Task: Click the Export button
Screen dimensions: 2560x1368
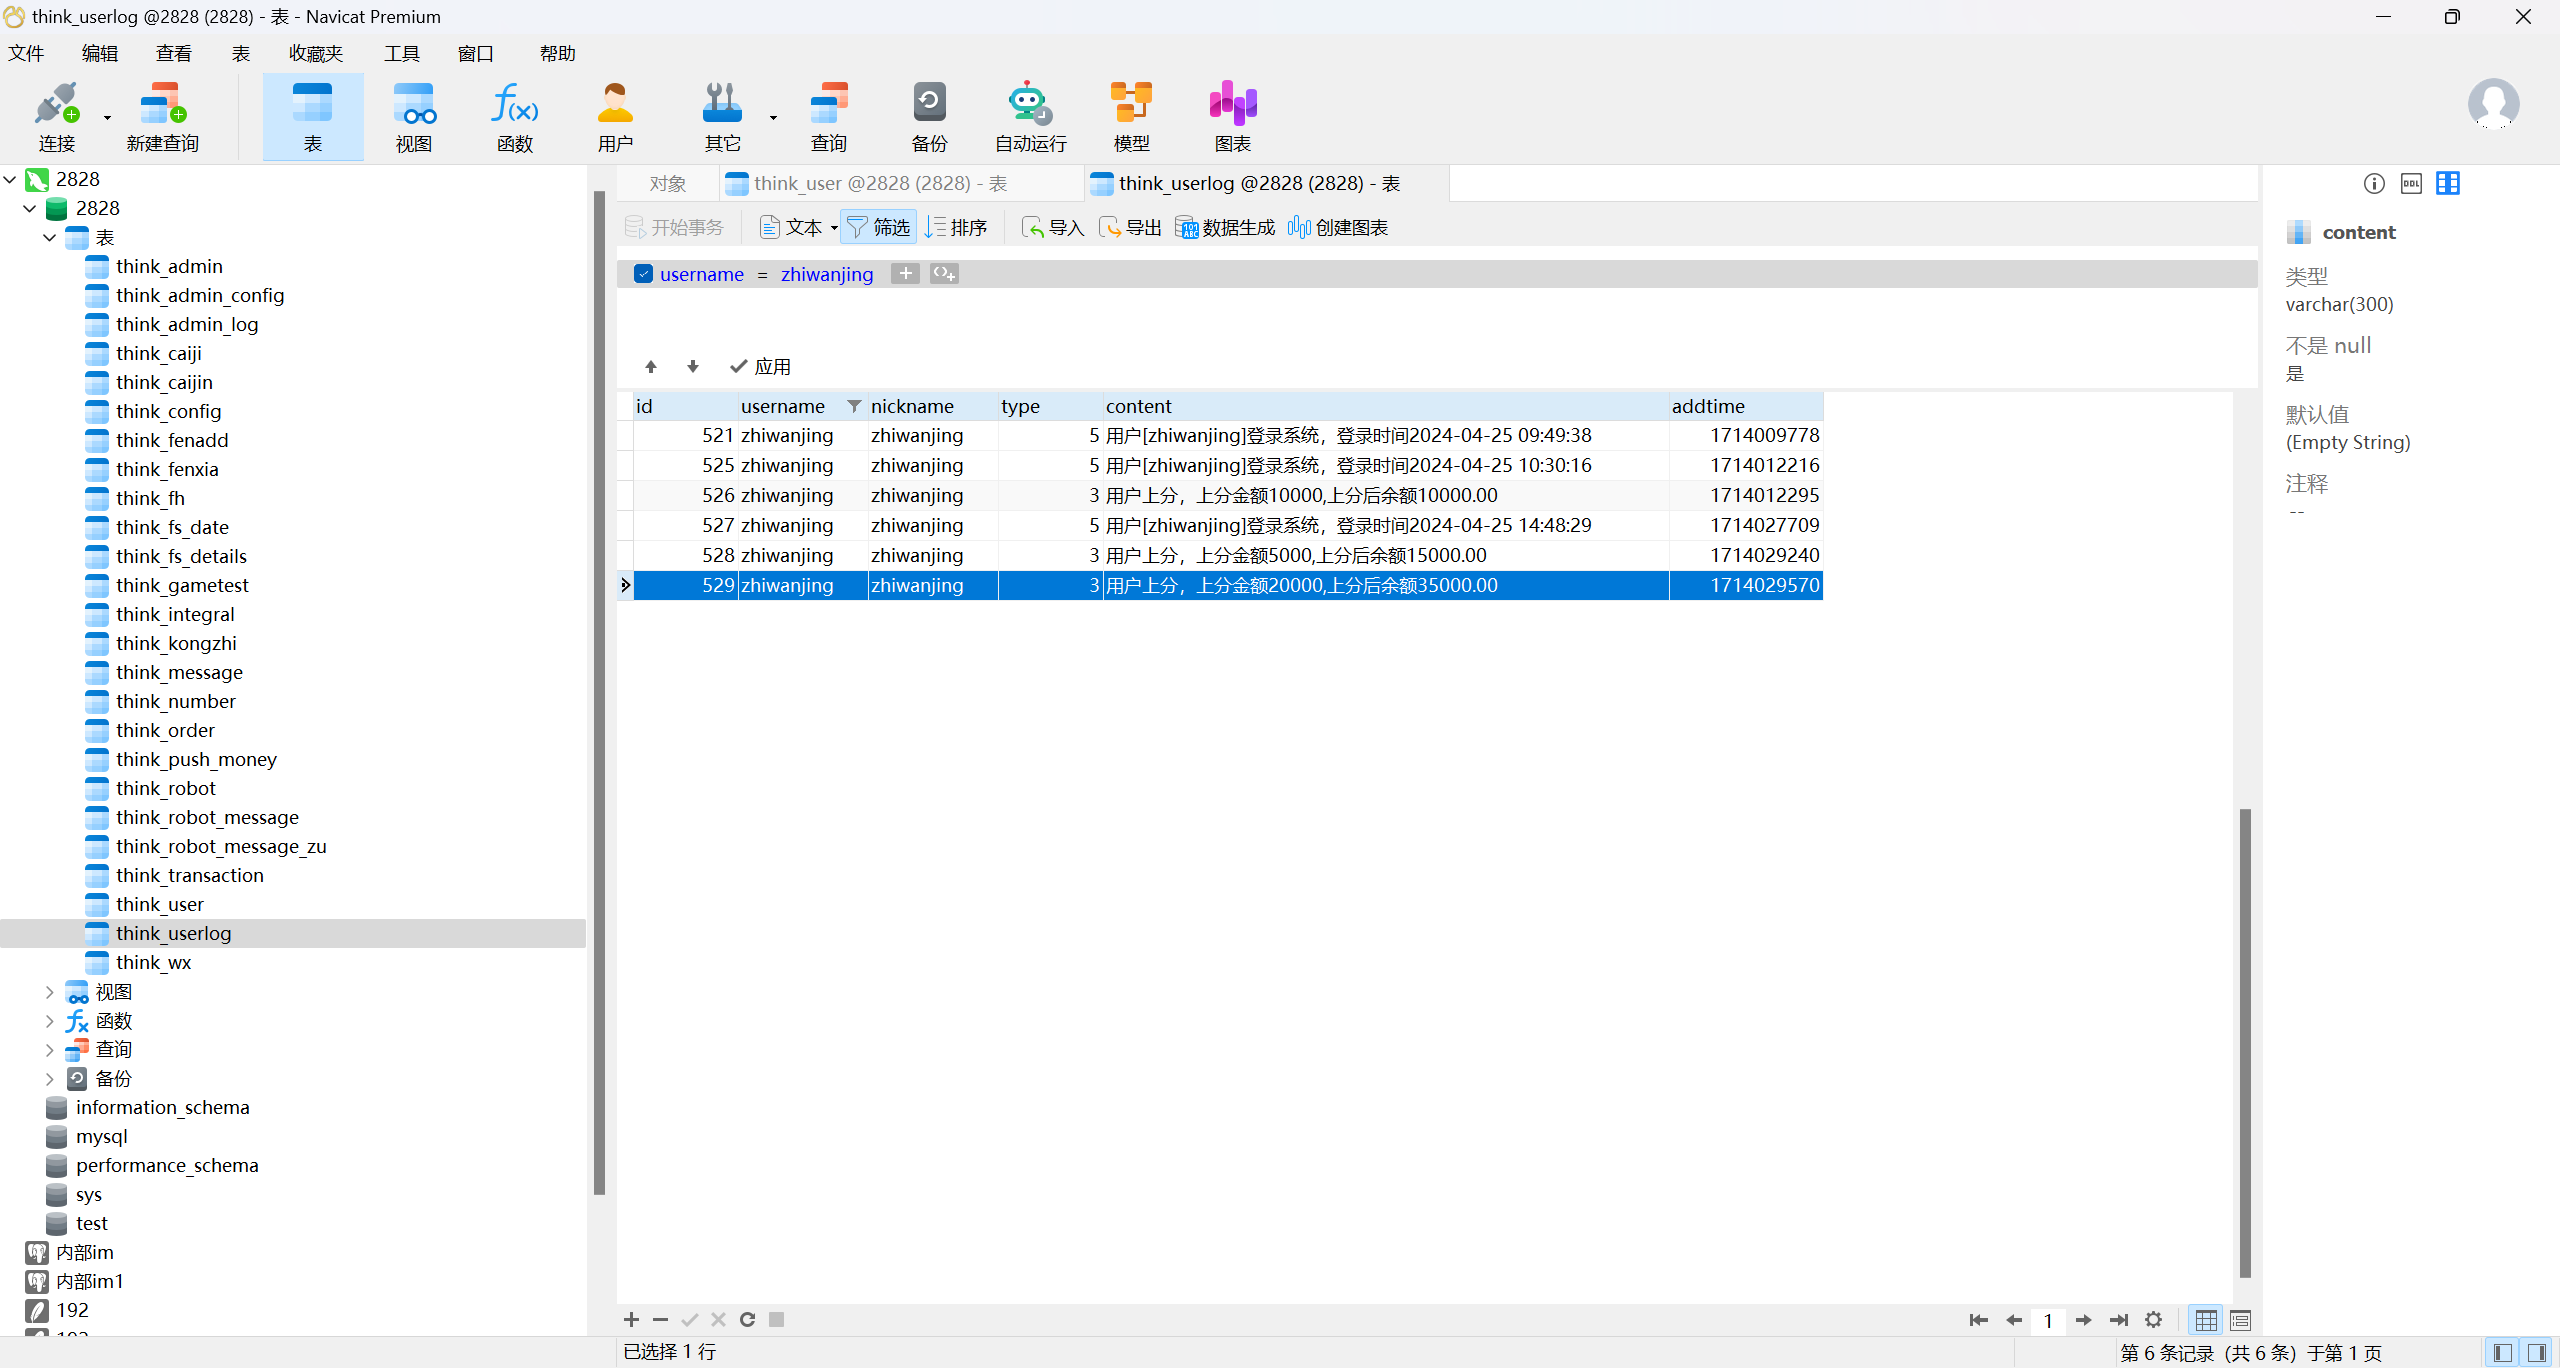Action: coord(1131,228)
